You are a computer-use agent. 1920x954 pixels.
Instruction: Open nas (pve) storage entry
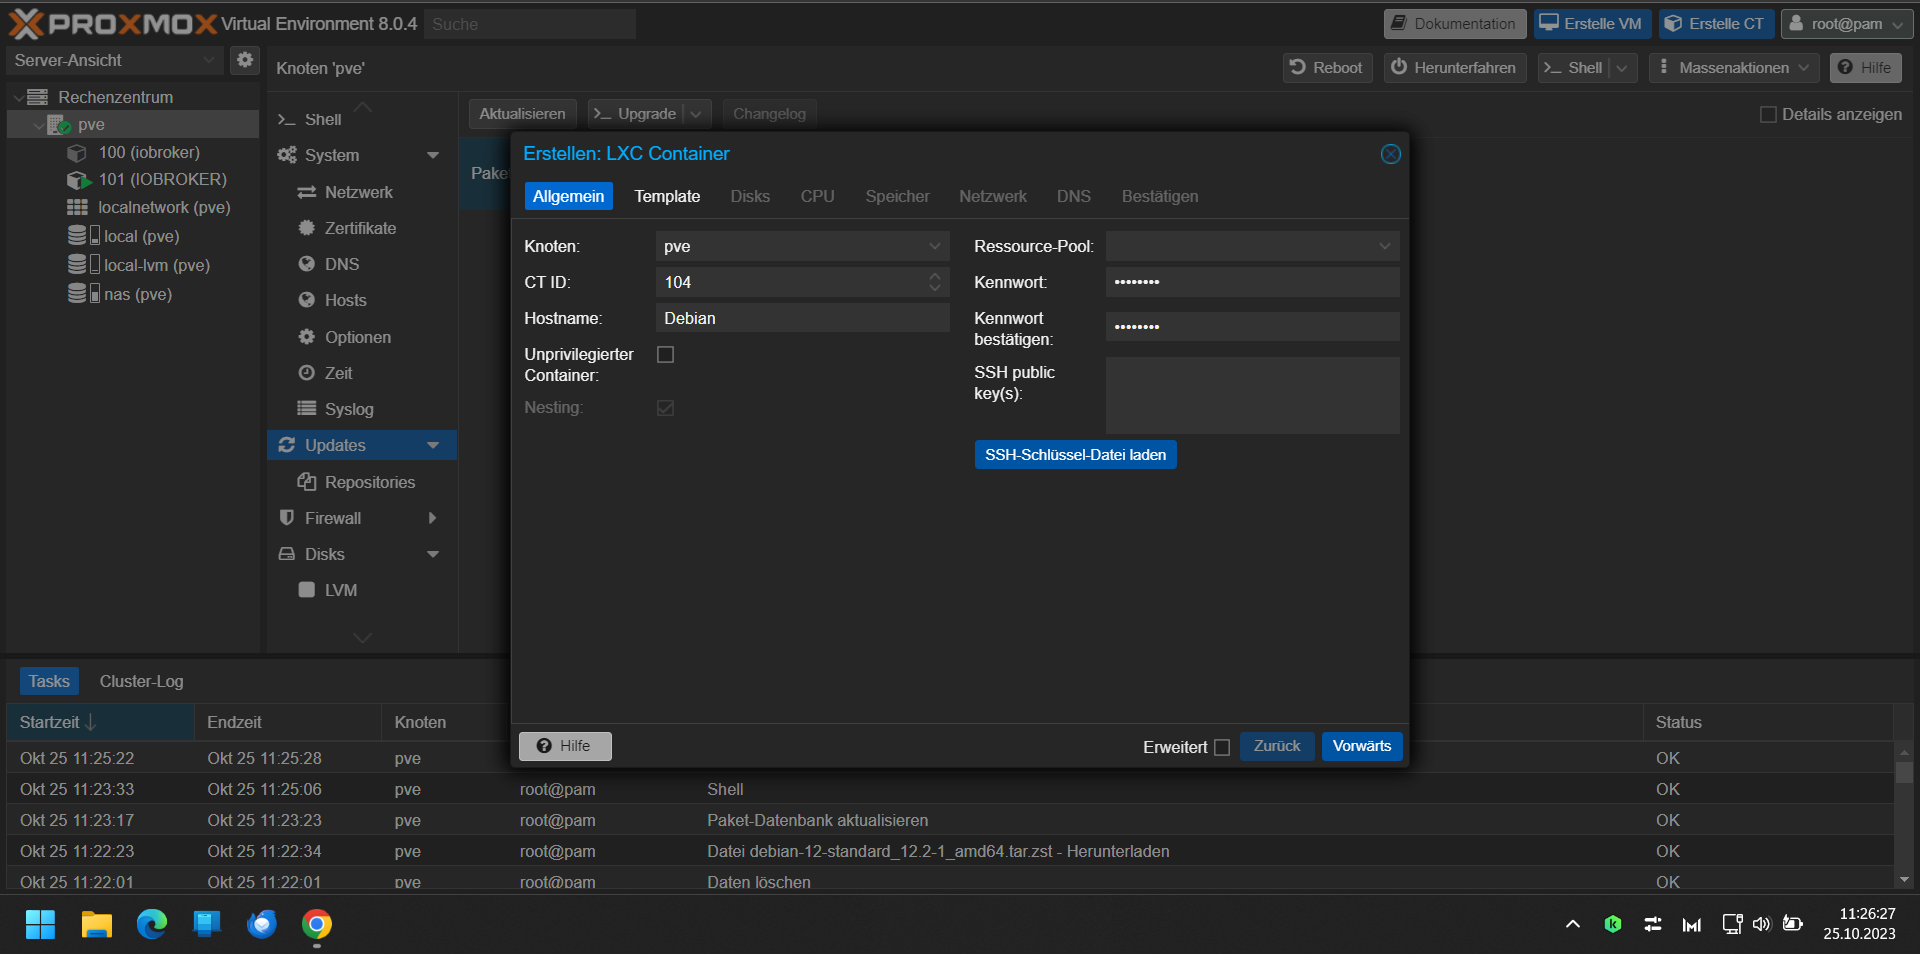pos(137,294)
